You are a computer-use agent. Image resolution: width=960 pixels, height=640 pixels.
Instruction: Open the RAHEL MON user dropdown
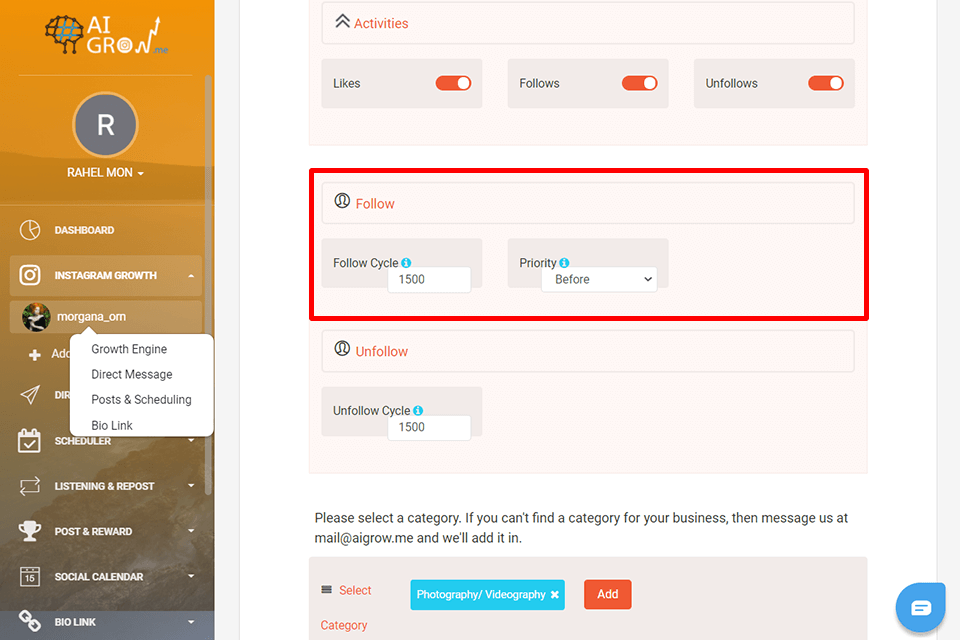[105, 173]
